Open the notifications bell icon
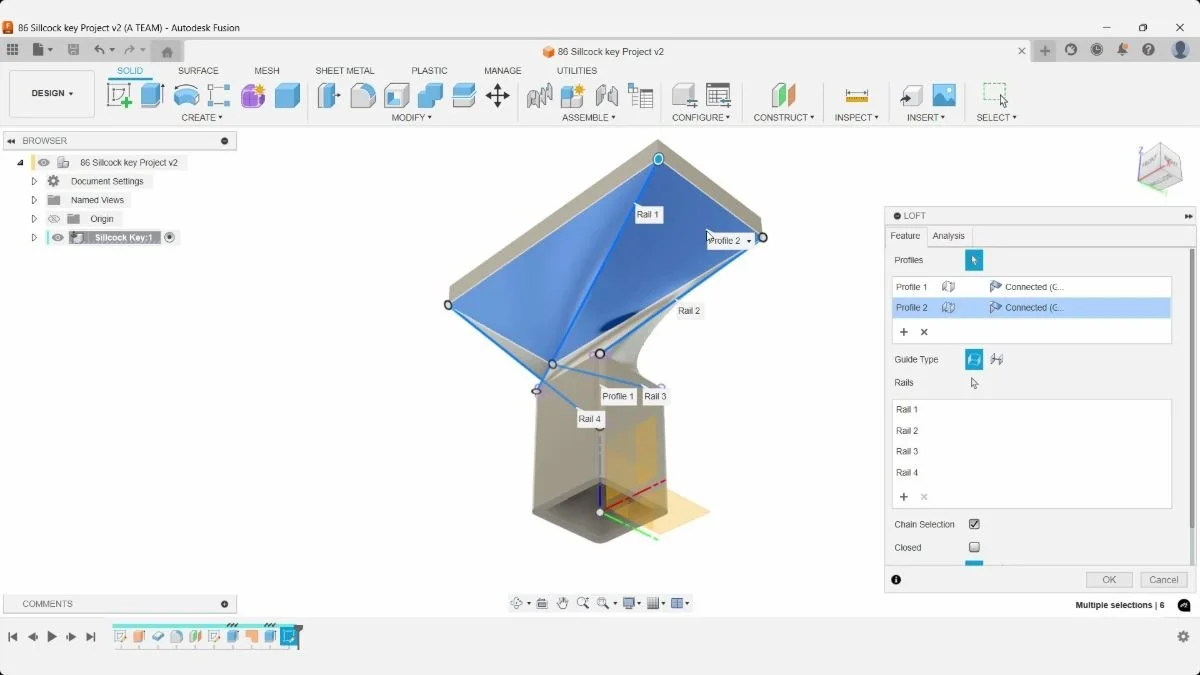Screen dimensions: 1200x675 tap(1123, 50)
